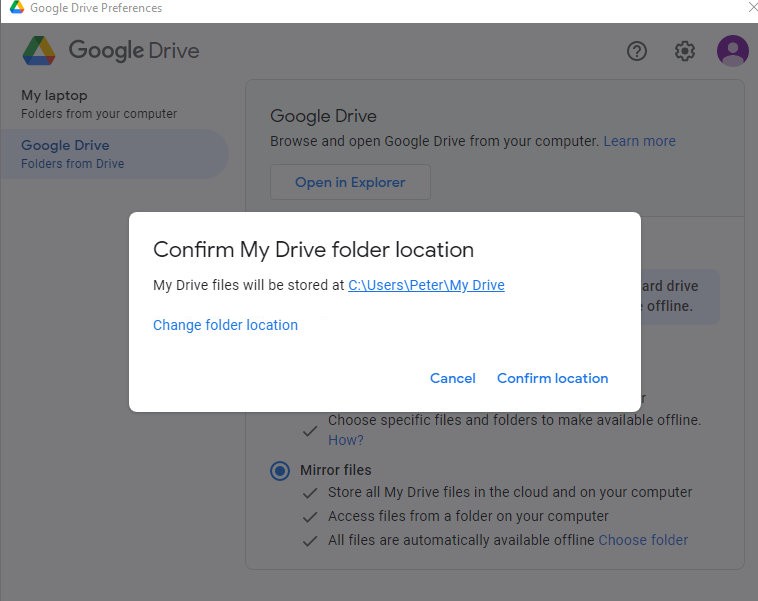Click Confirm location button
The image size is (758, 601).
click(x=553, y=378)
